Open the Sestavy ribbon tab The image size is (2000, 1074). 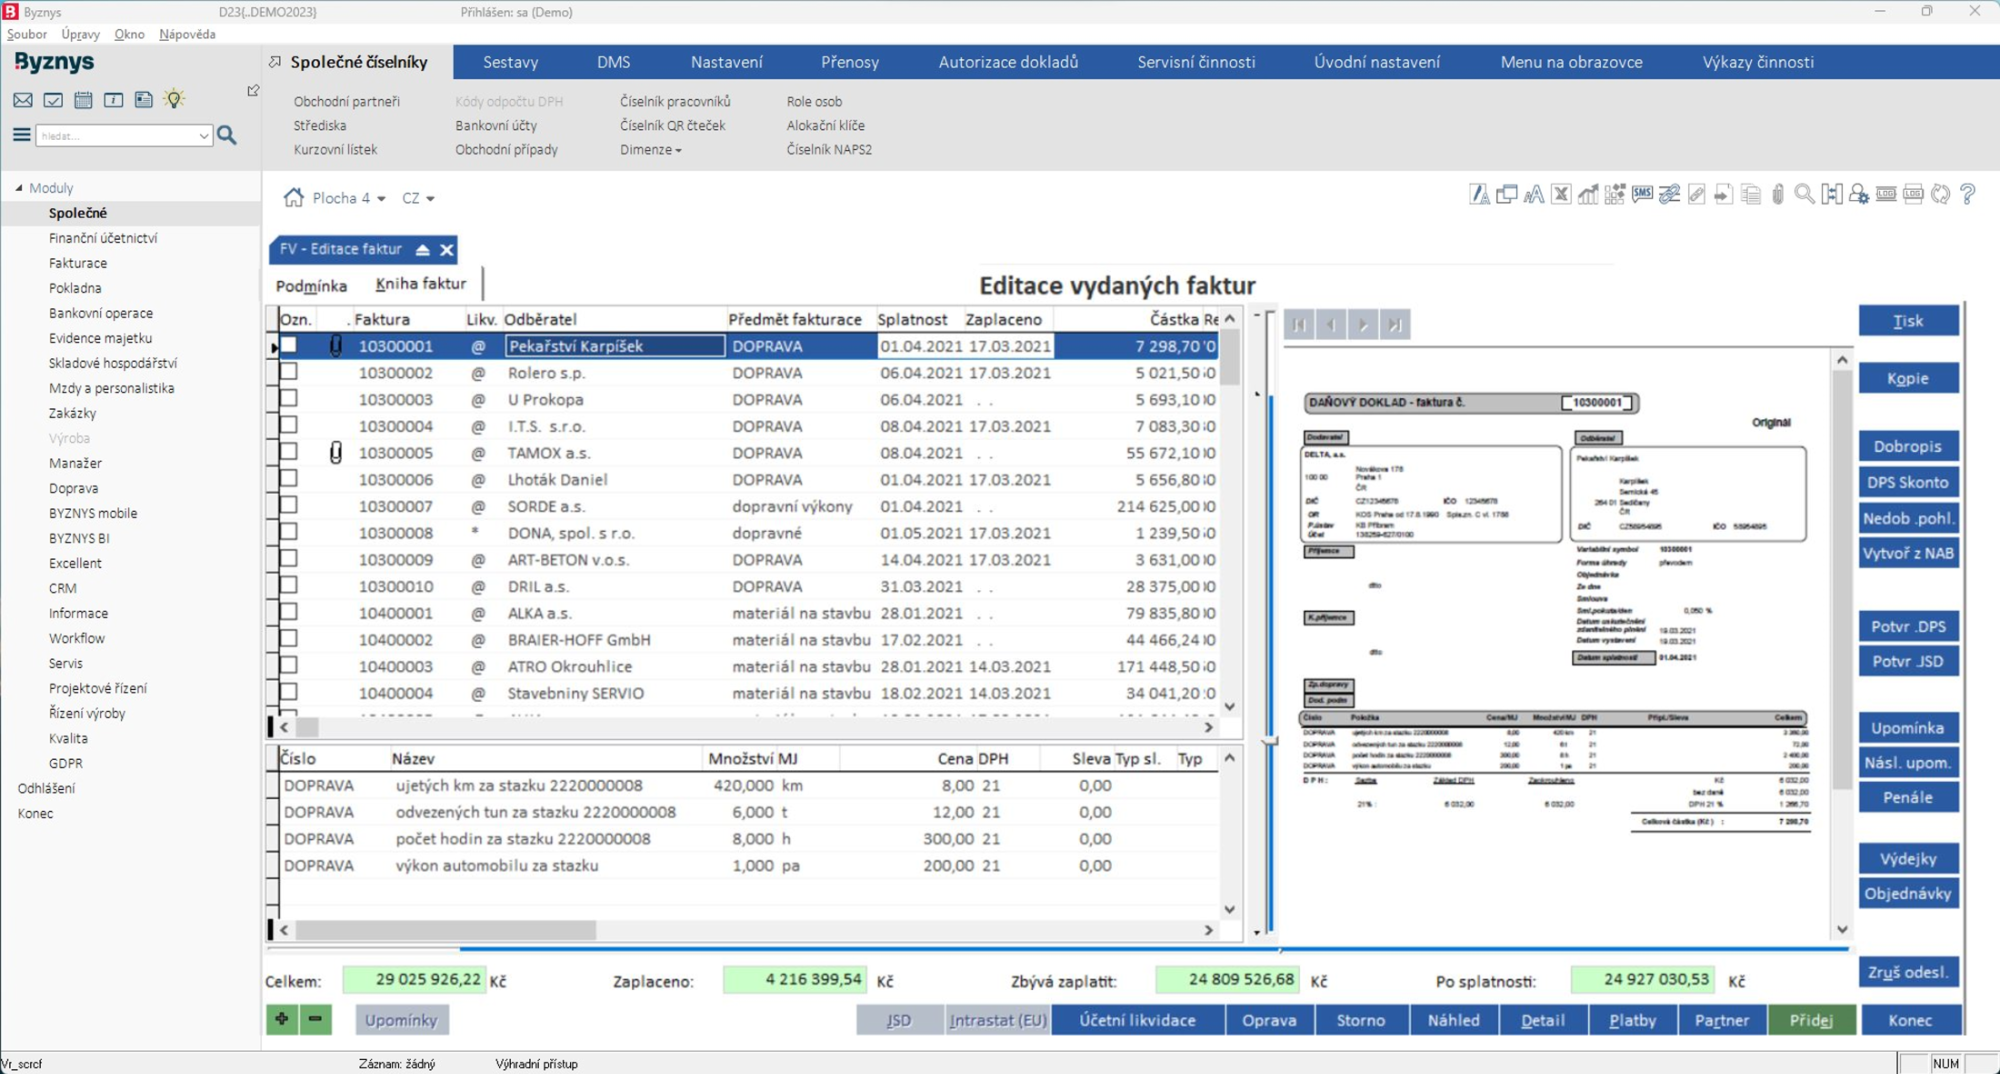pos(510,62)
